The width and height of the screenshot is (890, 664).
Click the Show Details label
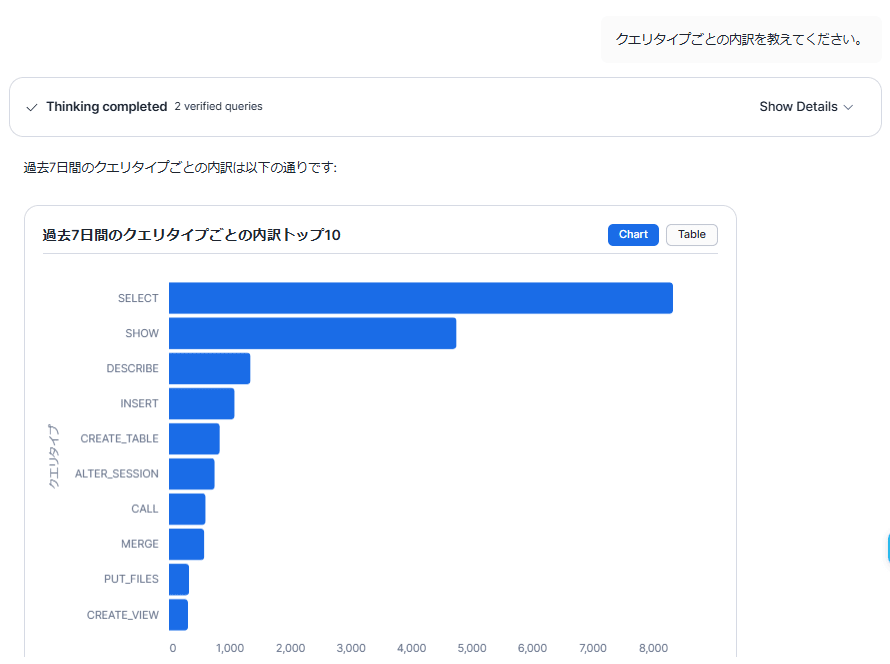[x=797, y=107]
